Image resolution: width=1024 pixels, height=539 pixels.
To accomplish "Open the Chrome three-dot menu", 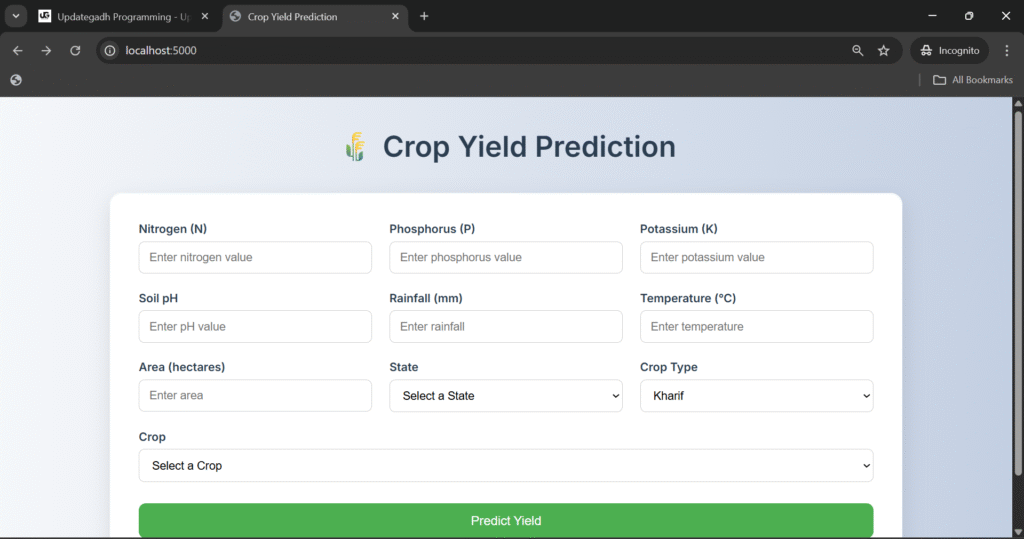I will click(1007, 50).
